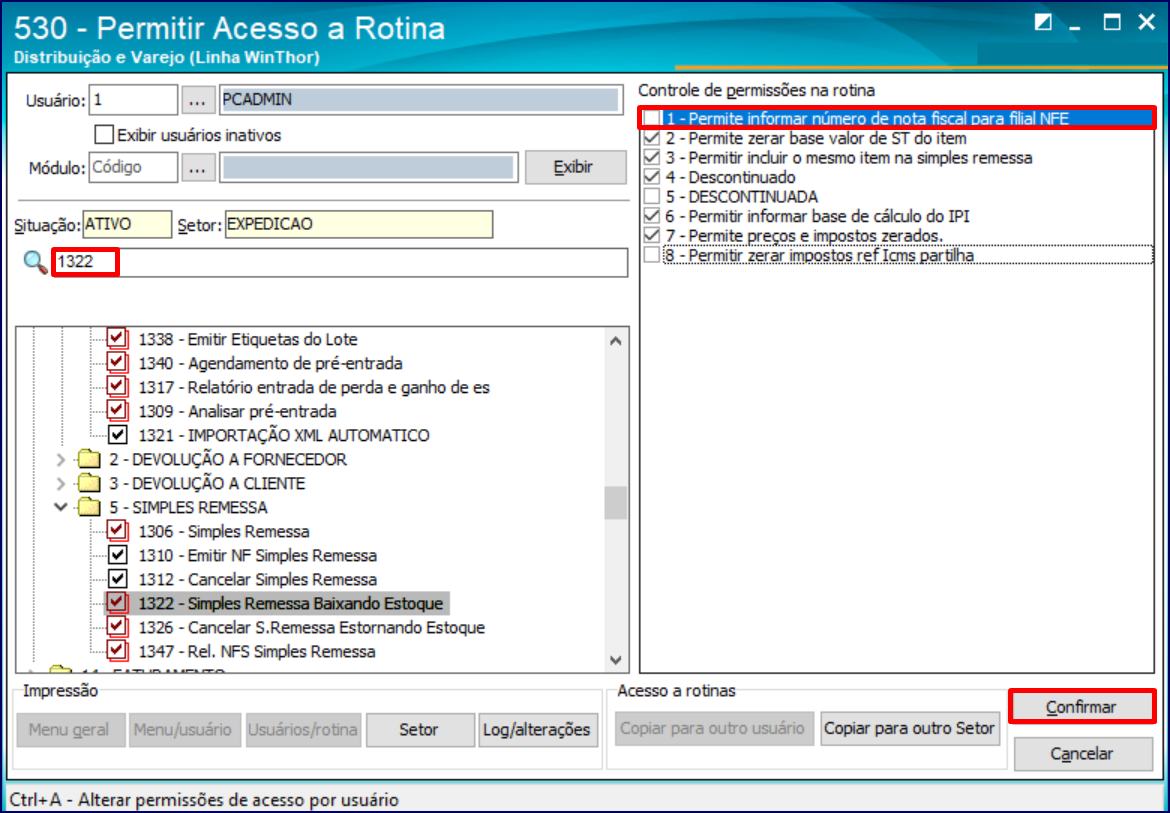The image size is (1170, 813).
Task: Select tree row 1347 - Rel. NFS Simples Remessa
Action: [x=257, y=651]
